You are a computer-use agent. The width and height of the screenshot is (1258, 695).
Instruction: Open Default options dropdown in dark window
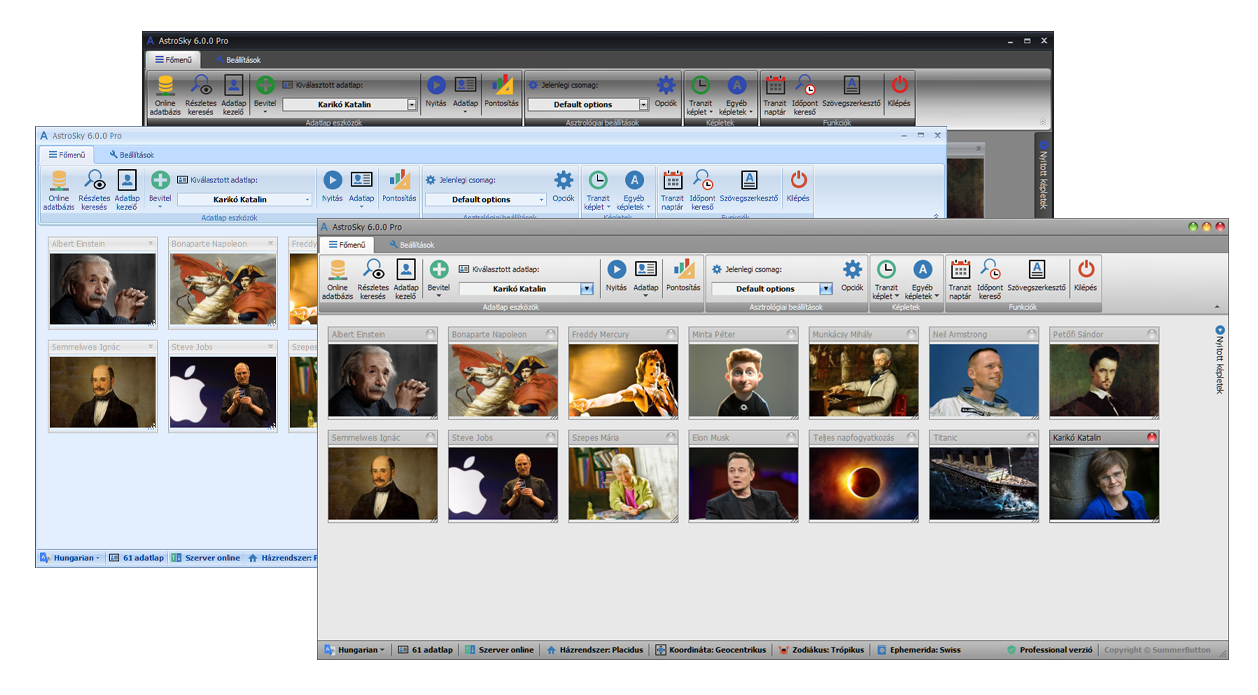pos(644,104)
